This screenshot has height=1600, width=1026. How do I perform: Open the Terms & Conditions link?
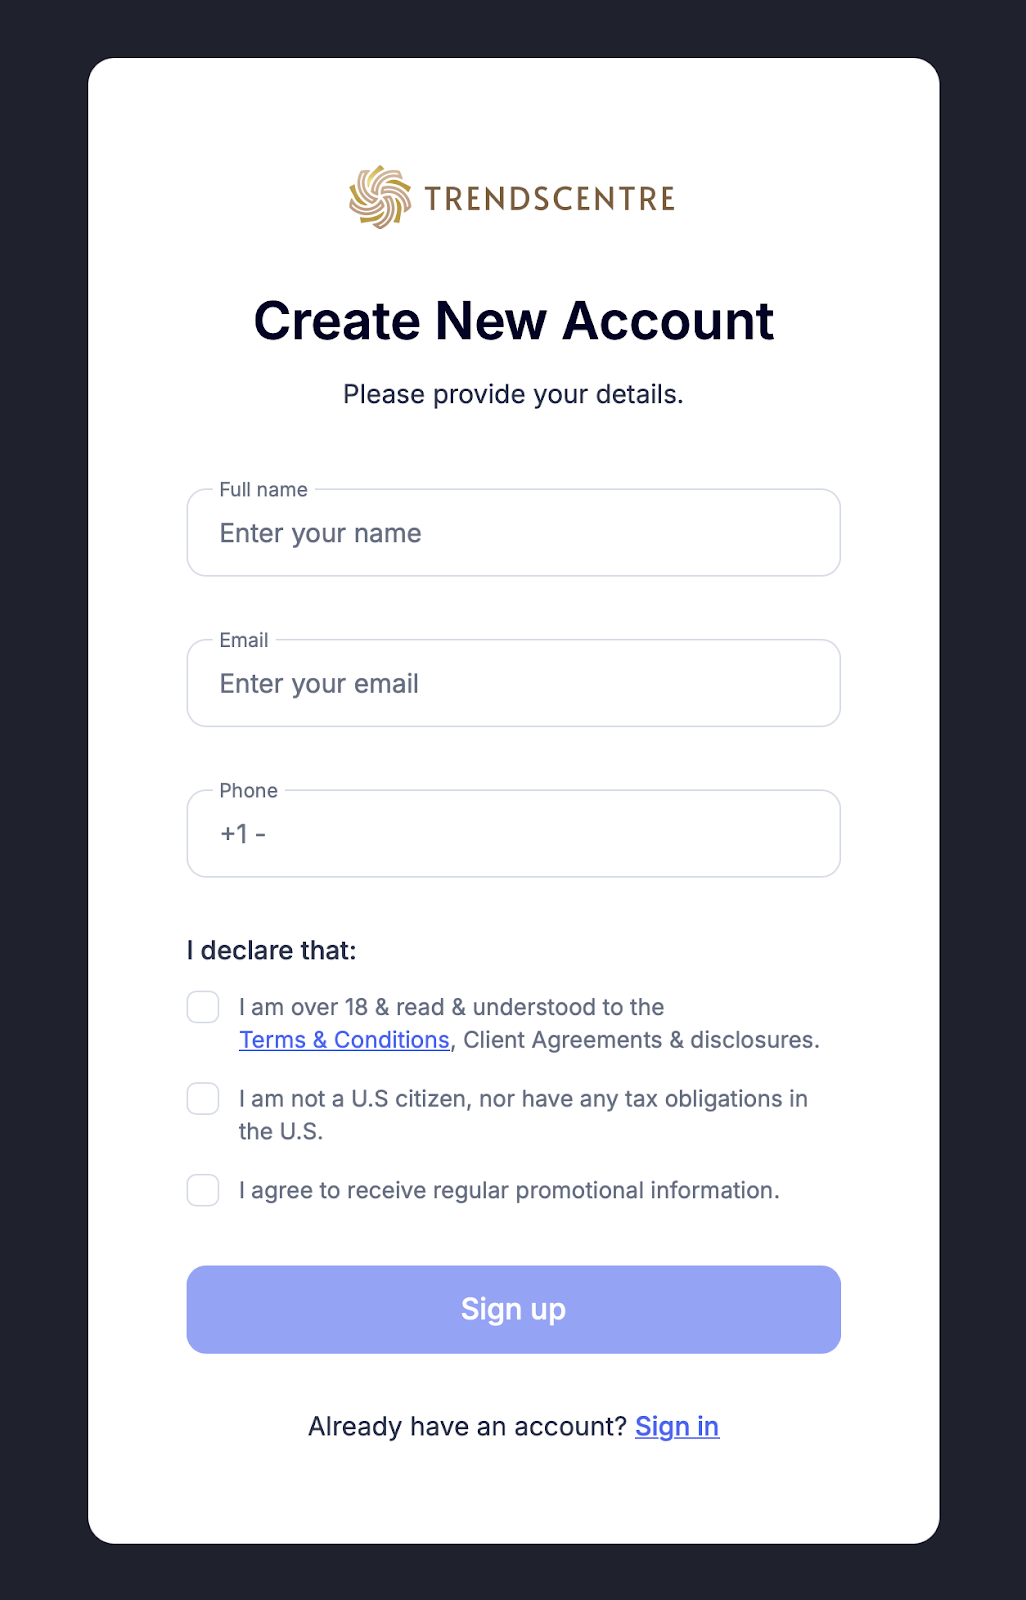point(344,1040)
